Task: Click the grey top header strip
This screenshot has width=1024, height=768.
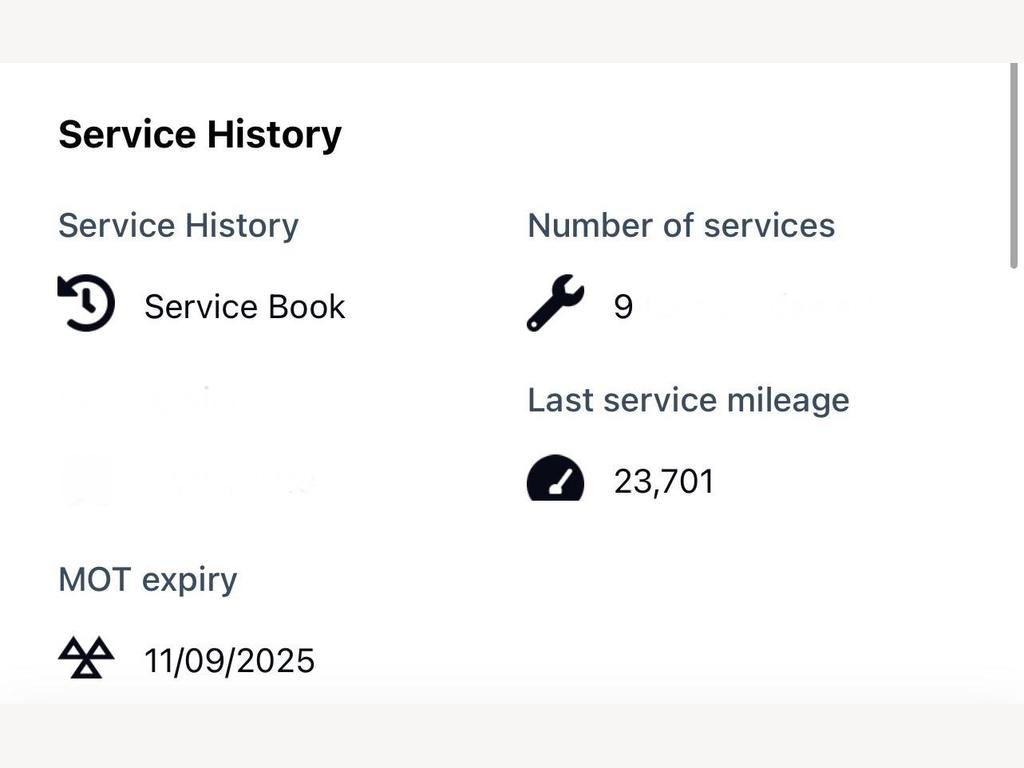Action: pyautogui.click(x=512, y=31)
